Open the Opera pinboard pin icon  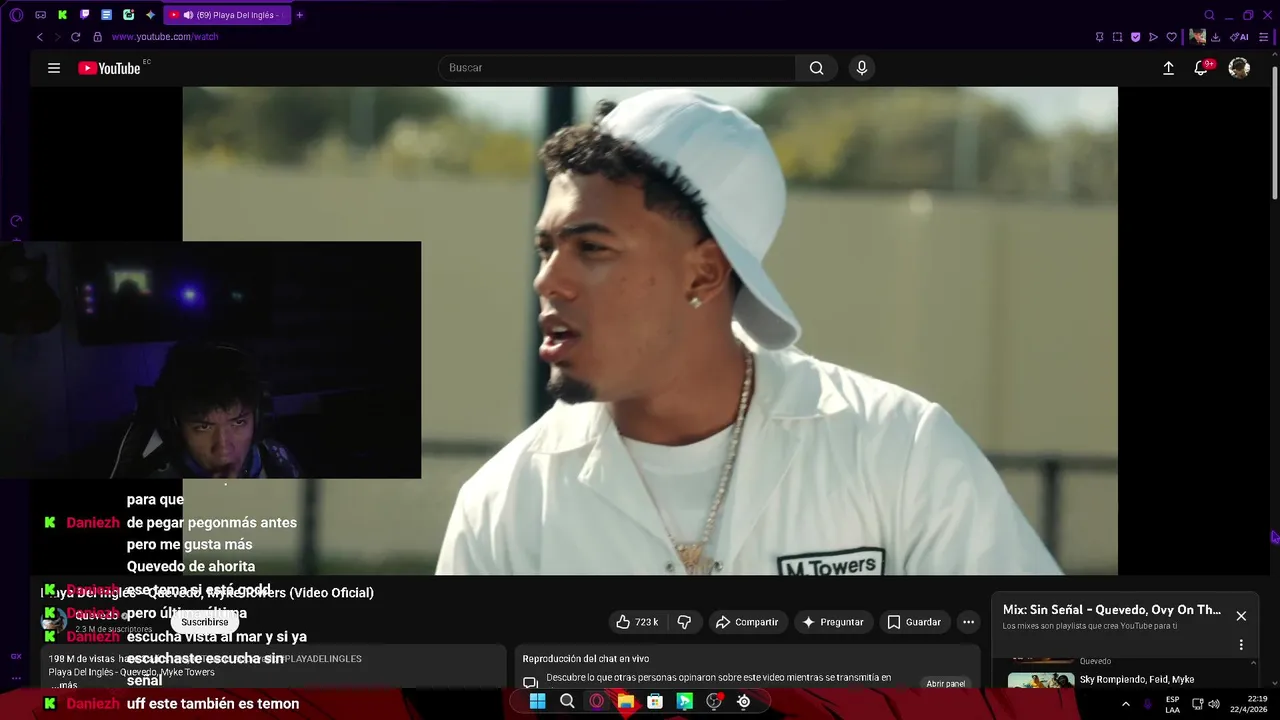(x=1099, y=37)
